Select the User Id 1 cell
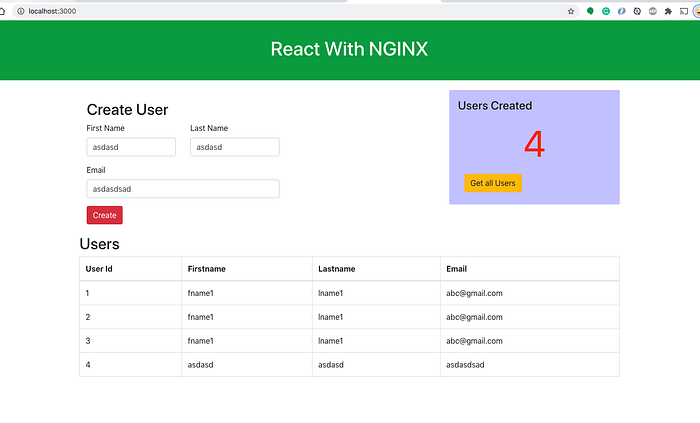The width and height of the screenshot is (700, 423). coord(130,293)
